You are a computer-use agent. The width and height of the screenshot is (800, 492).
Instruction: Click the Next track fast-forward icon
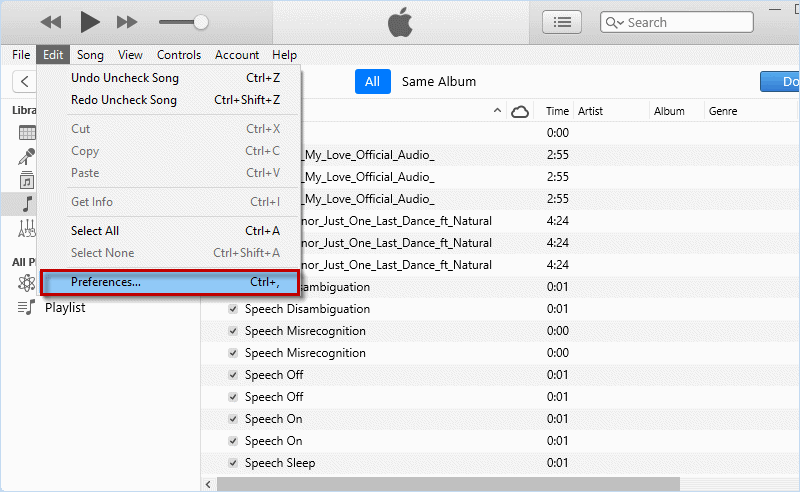(127, 21)
